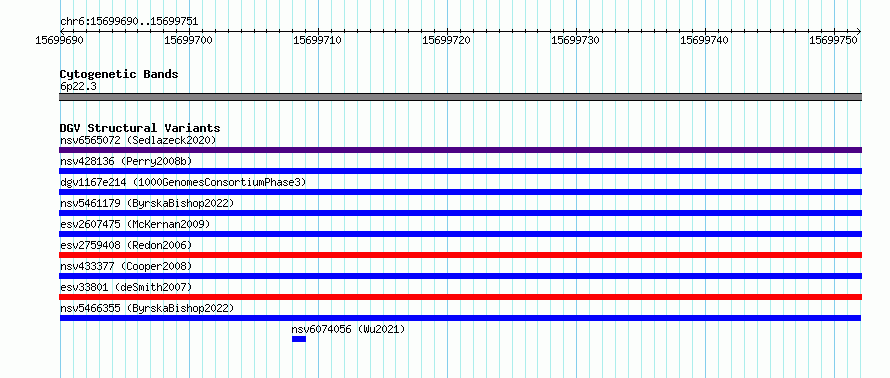This screenshot has height=378, width=890.
Task: Click the blue esv2607475 variant bar
Action: coord(460,234)
